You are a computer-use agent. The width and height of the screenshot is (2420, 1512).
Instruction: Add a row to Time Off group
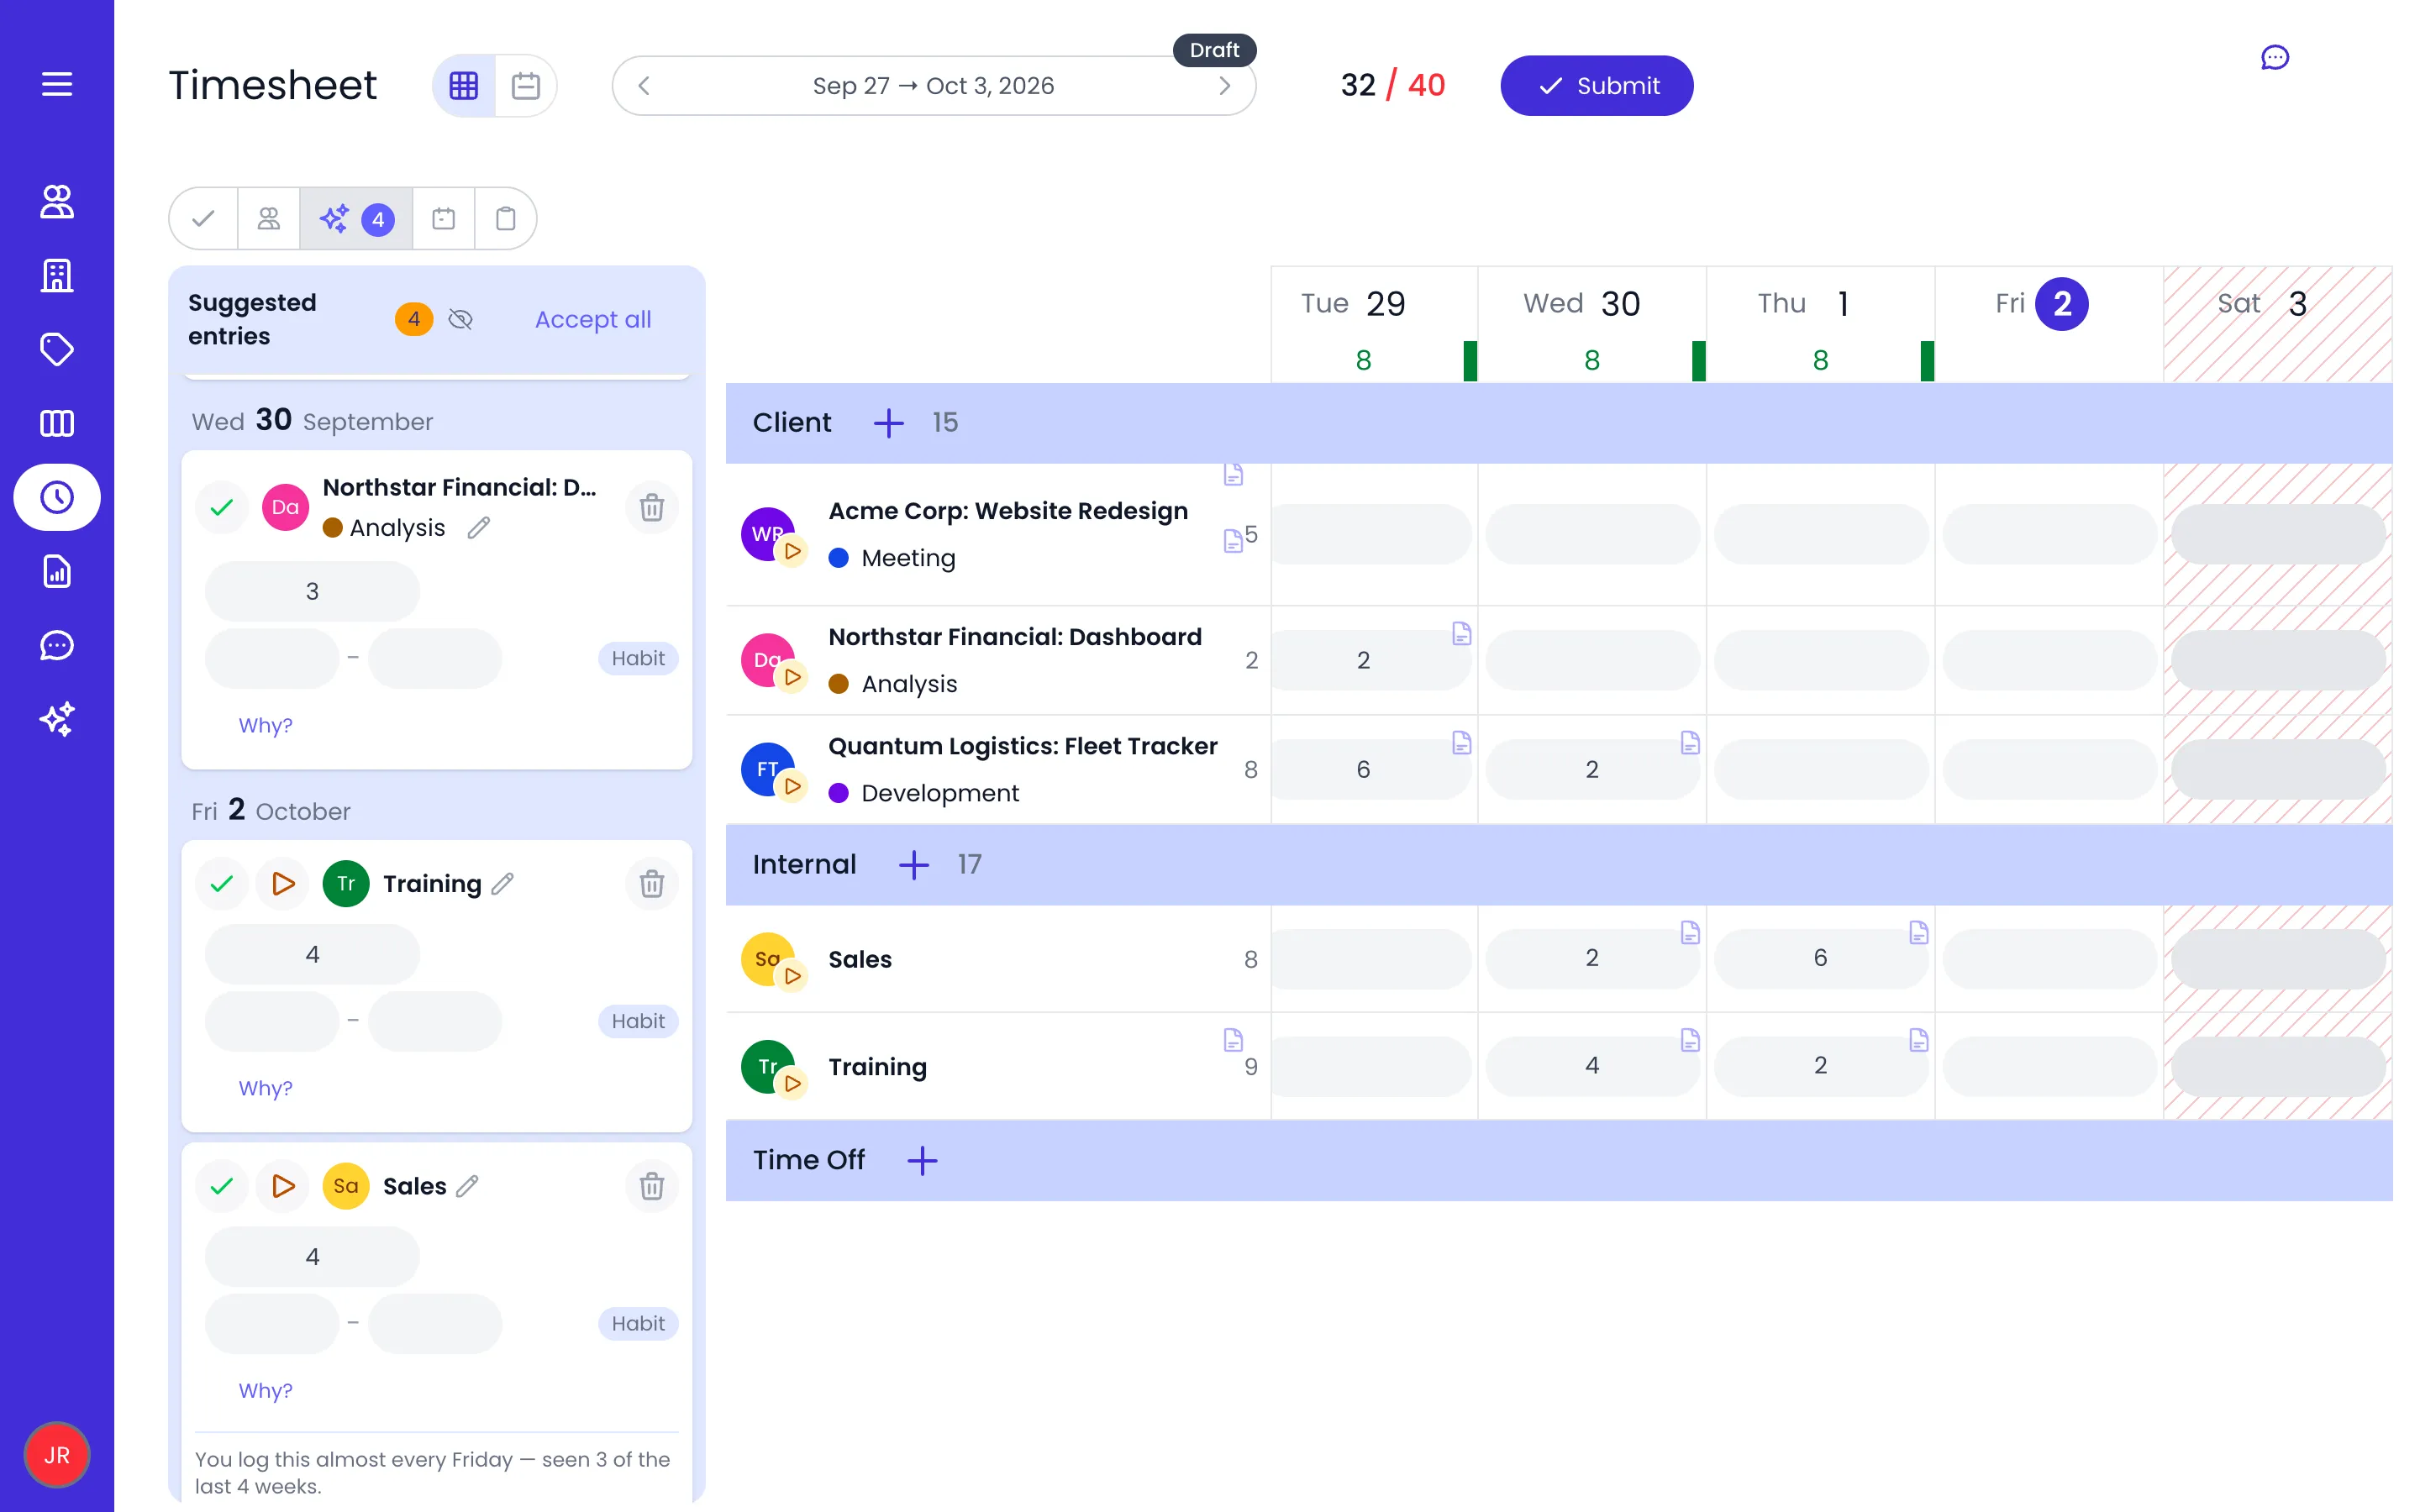[x=922, y=1160]
